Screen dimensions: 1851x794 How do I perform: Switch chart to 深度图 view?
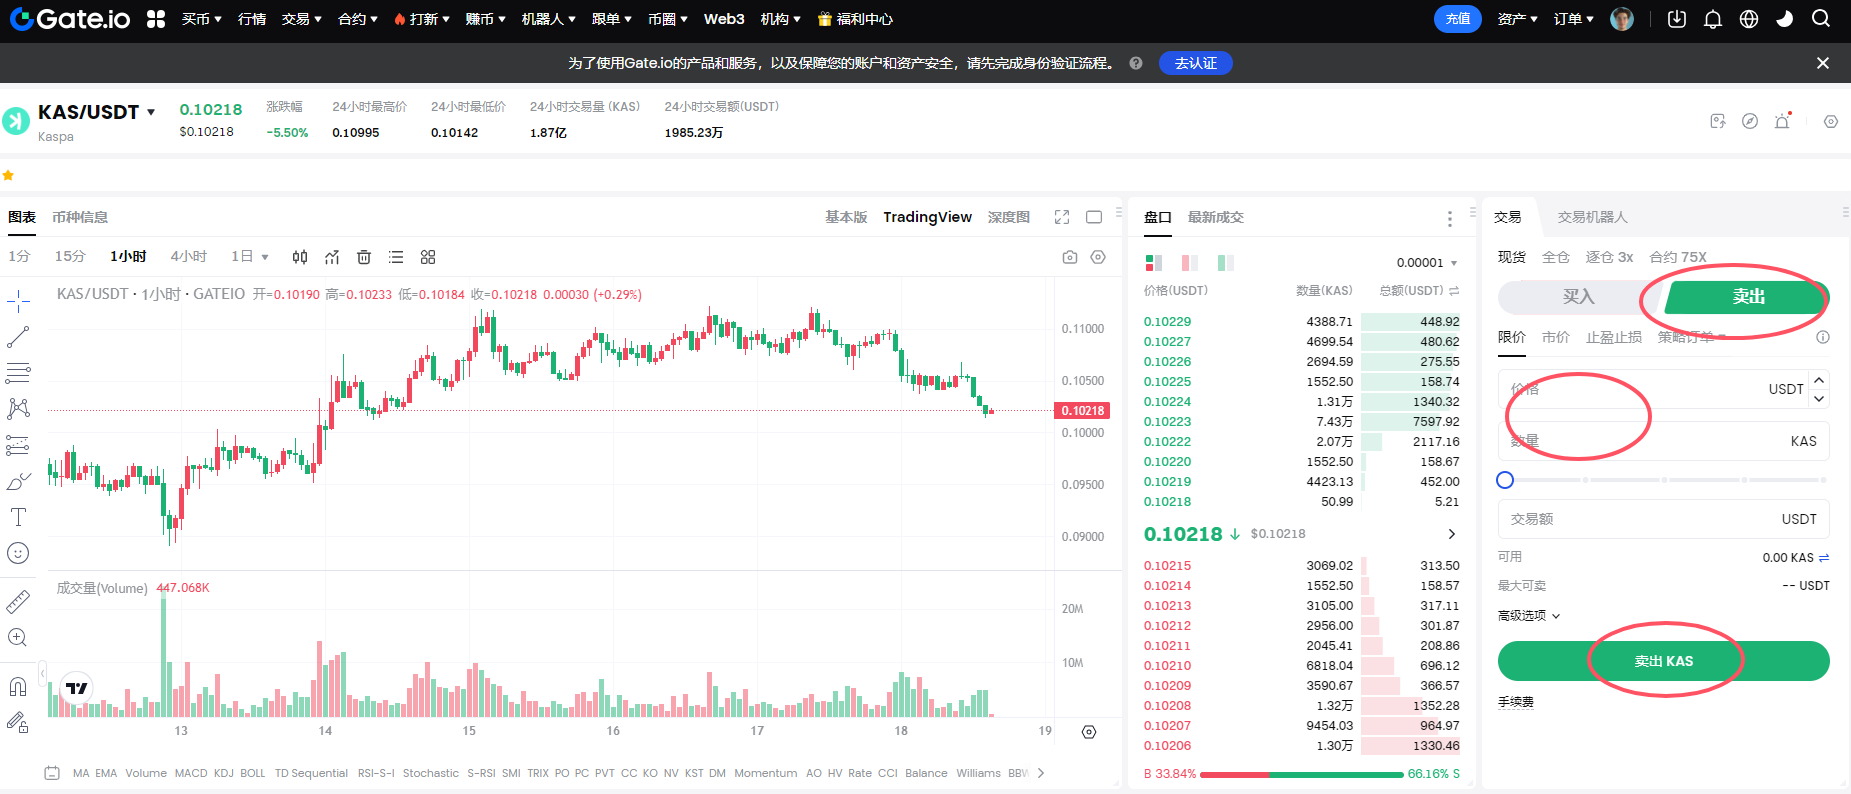(x=1008, y=217)
